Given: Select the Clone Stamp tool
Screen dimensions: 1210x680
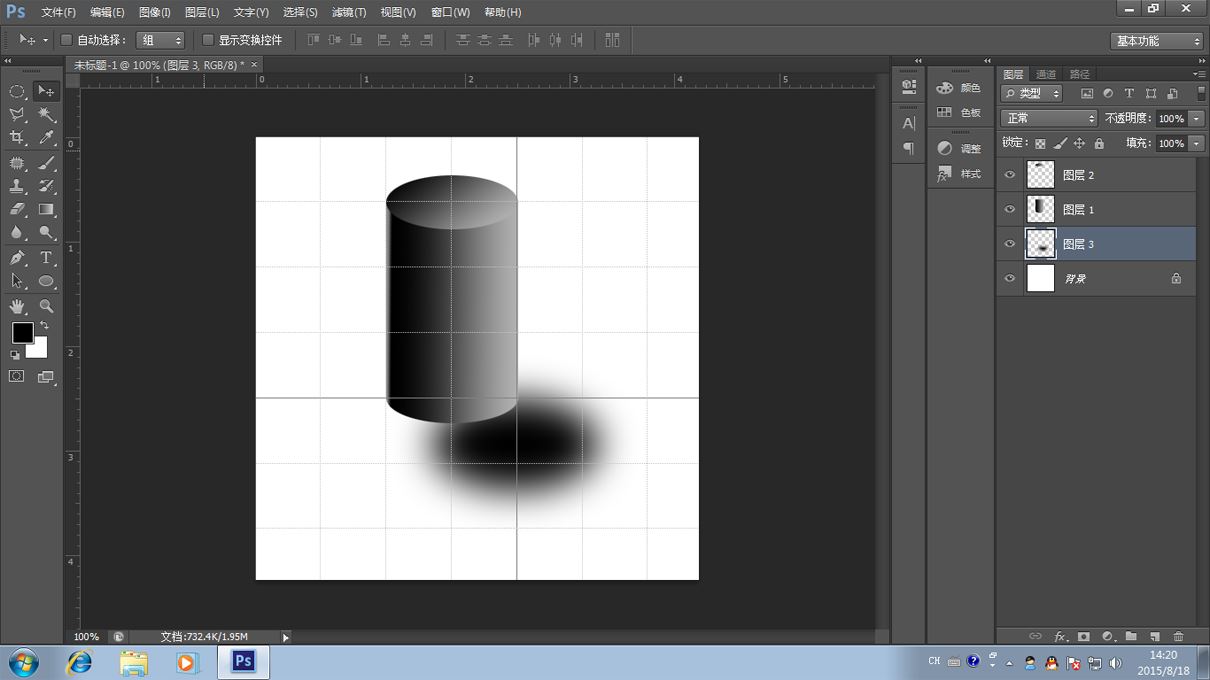Looking at the screenshot, I should click(x=17, y=186).
